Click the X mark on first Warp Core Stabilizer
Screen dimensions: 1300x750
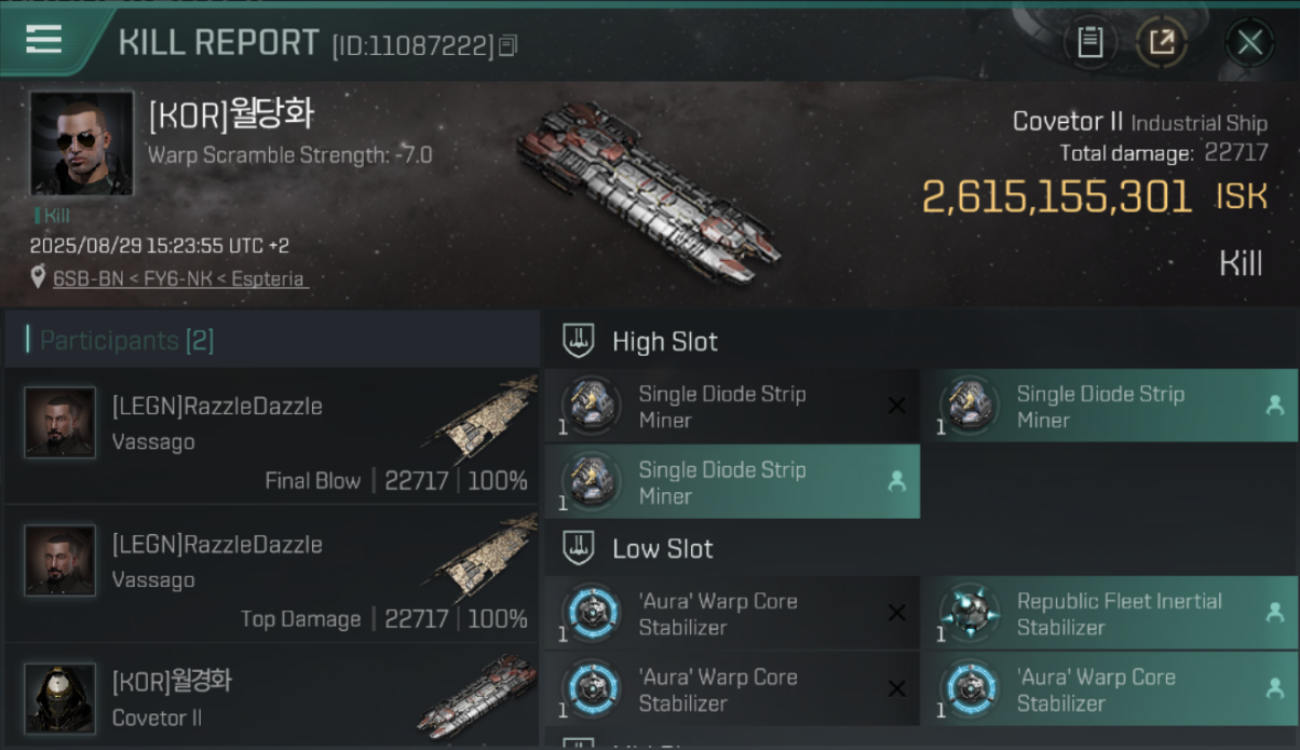(897, 613)
